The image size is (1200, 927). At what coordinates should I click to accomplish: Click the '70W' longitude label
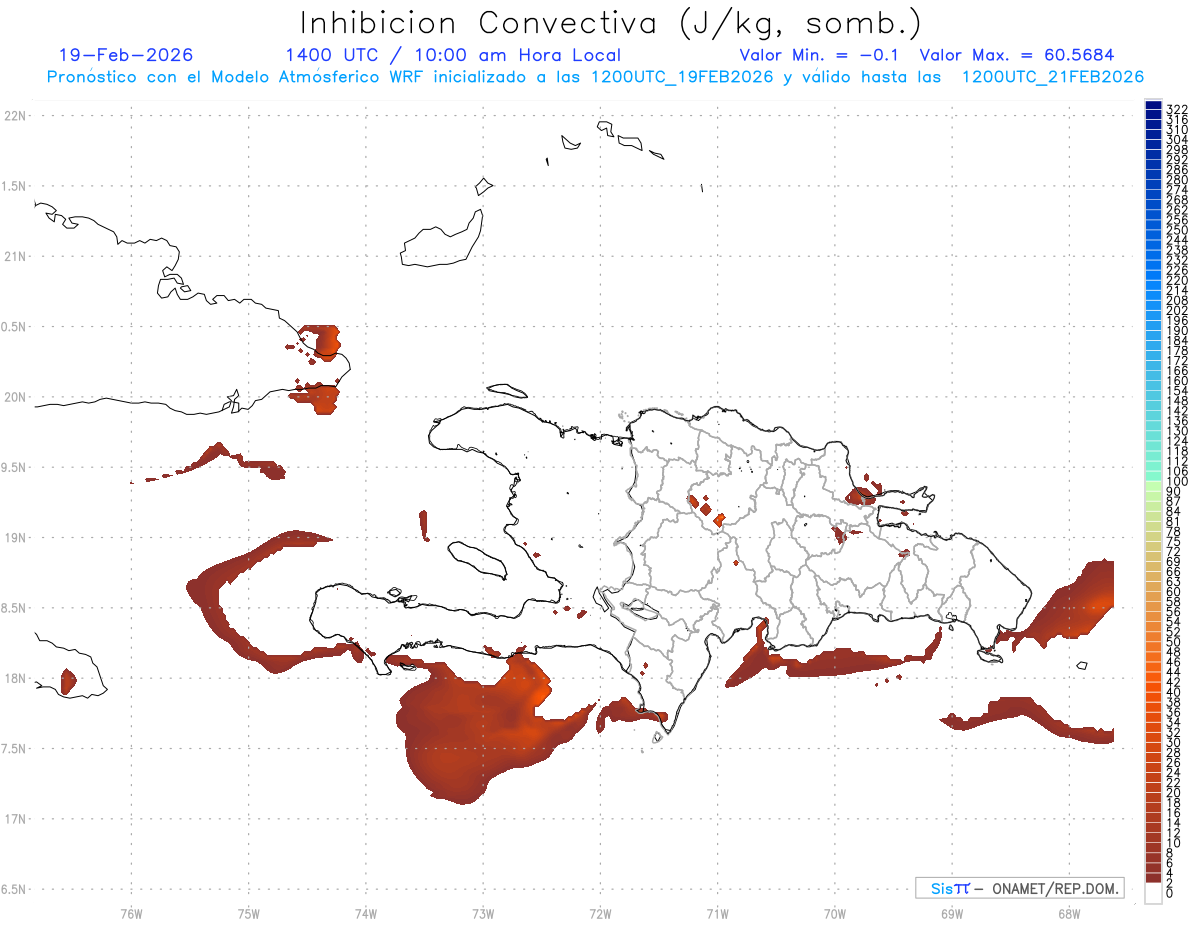pos(834,912)
